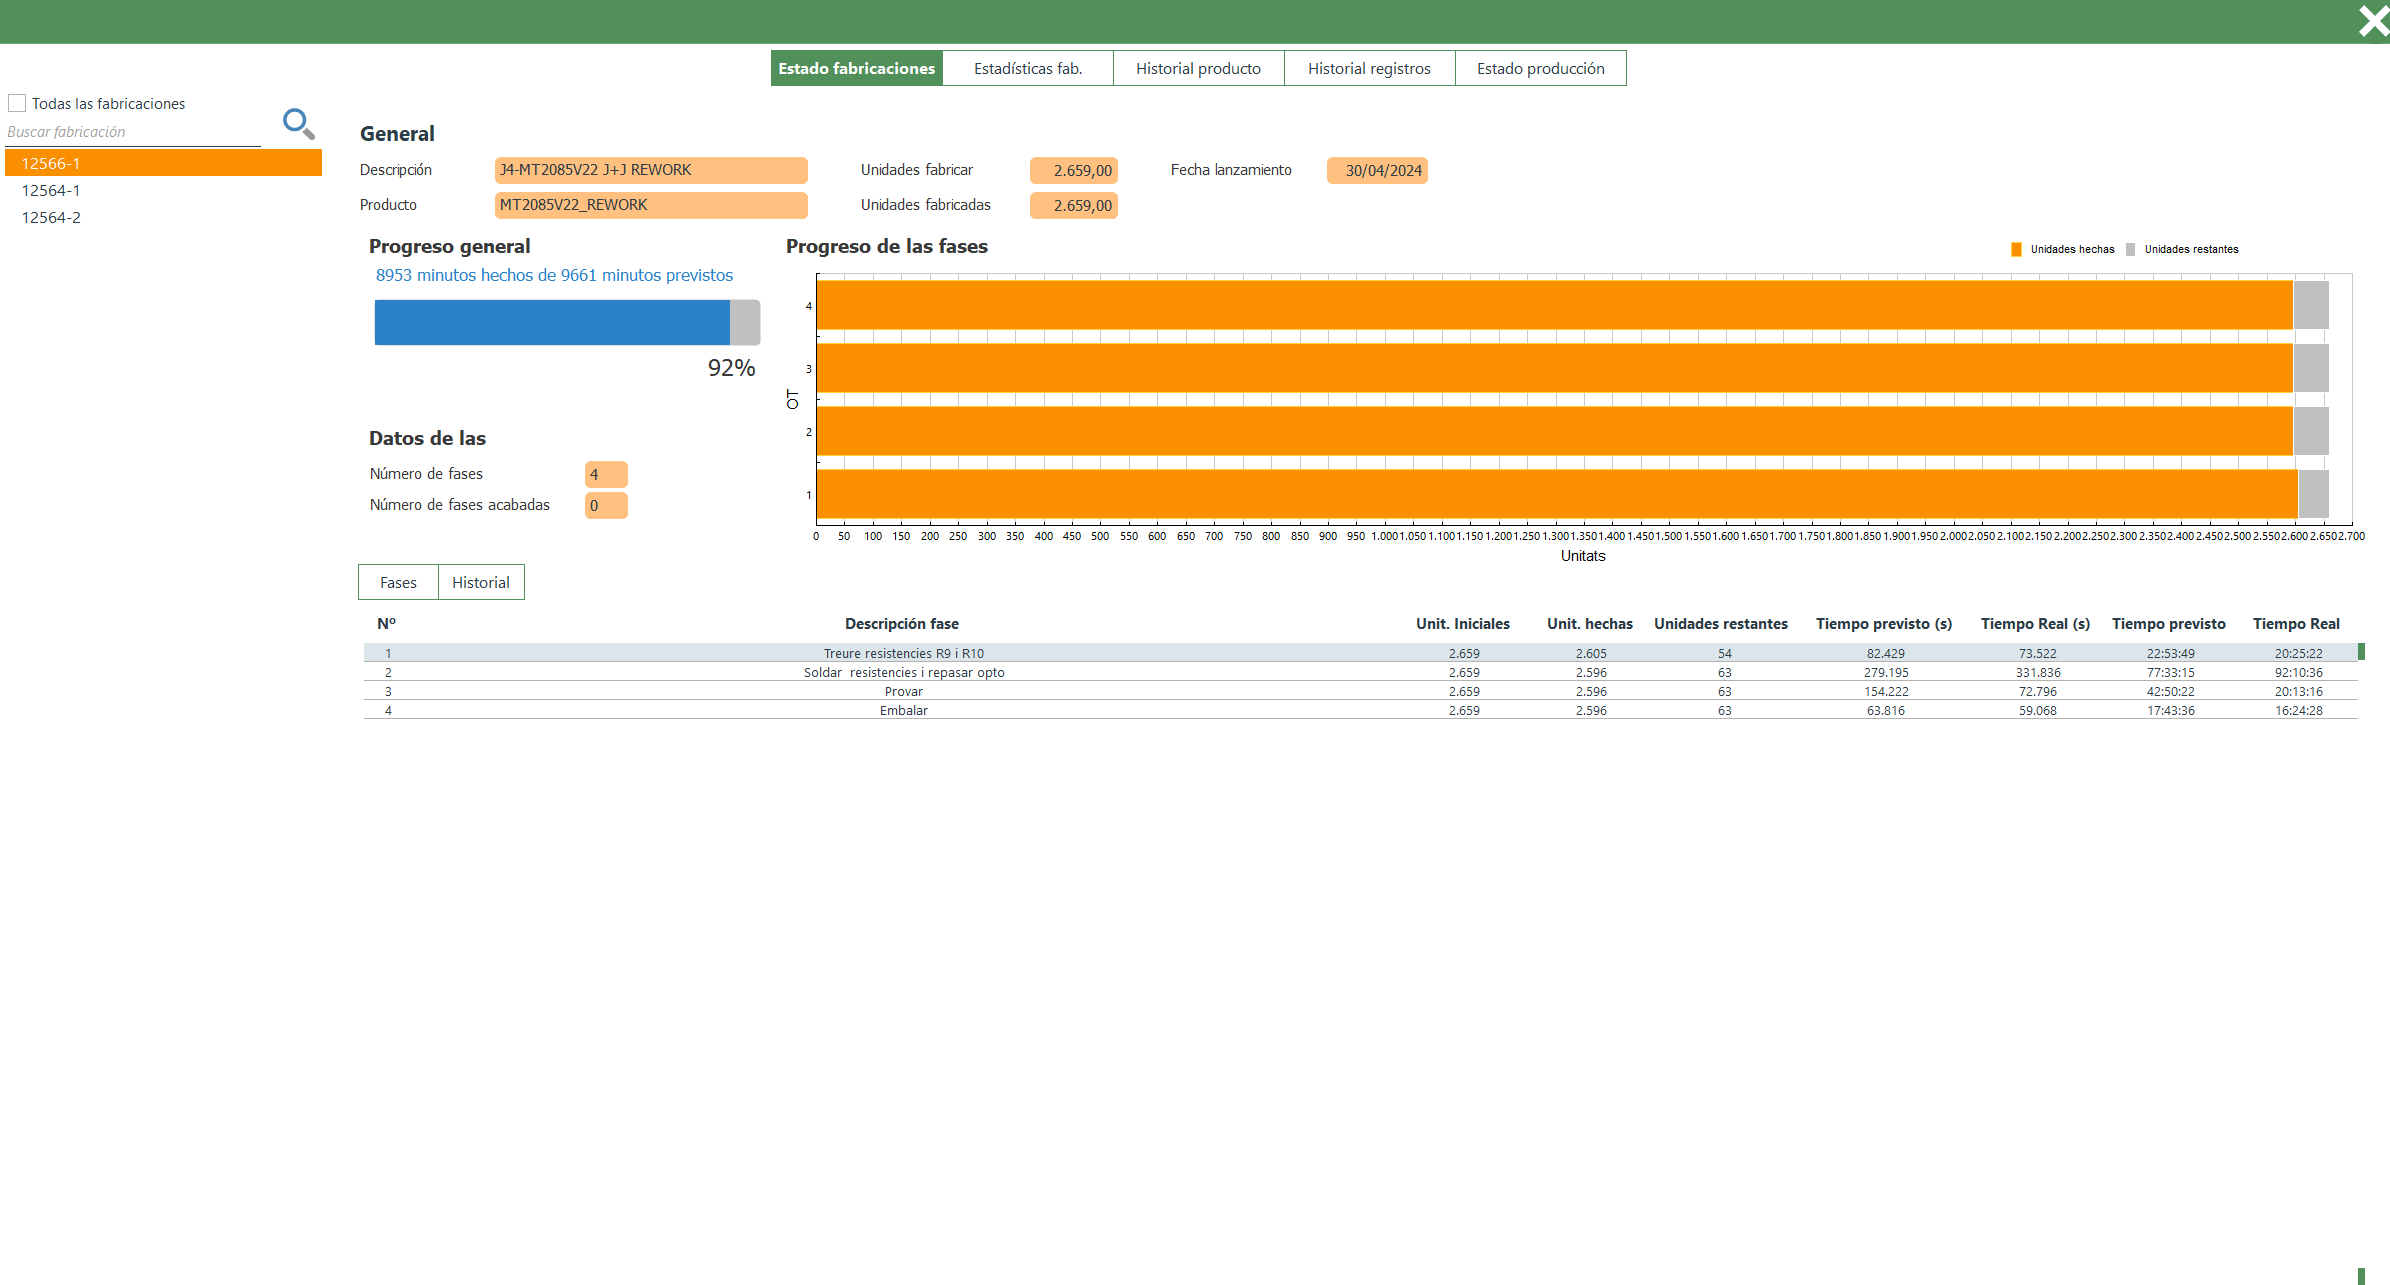This screenshot has width=2390, height=1285.
Task: Go to the Estado producción tab
Action: click(1540, 68)
